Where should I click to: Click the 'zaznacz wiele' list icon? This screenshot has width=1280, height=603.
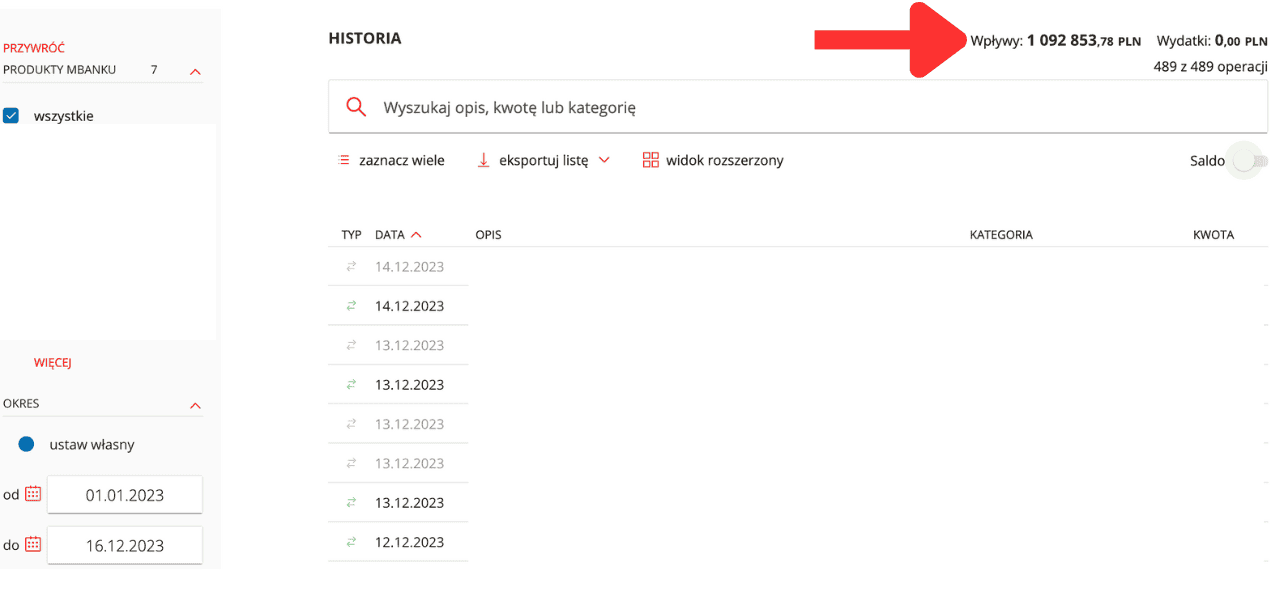pos(344,160)
